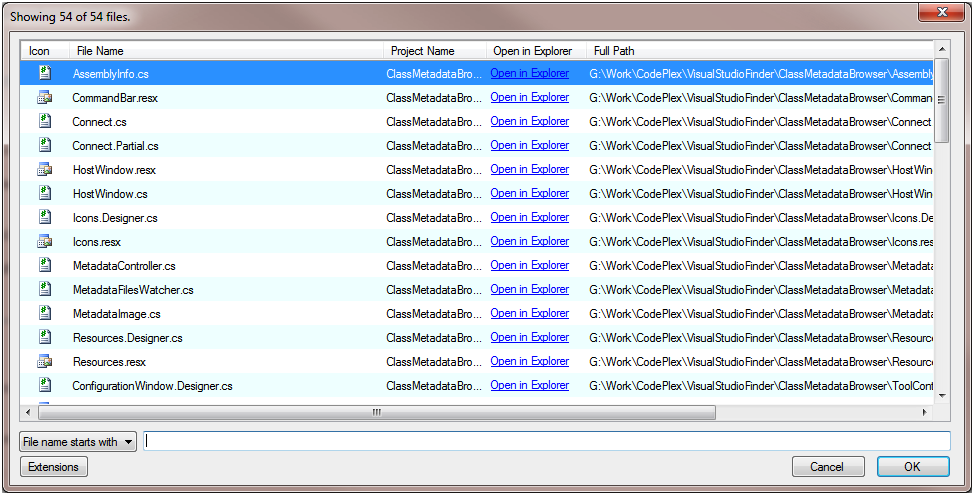Click Open in Explorer for Connect.Partial.cs
Image resolution: width=973 pixels, height=495 pixels.
(529, 145)
